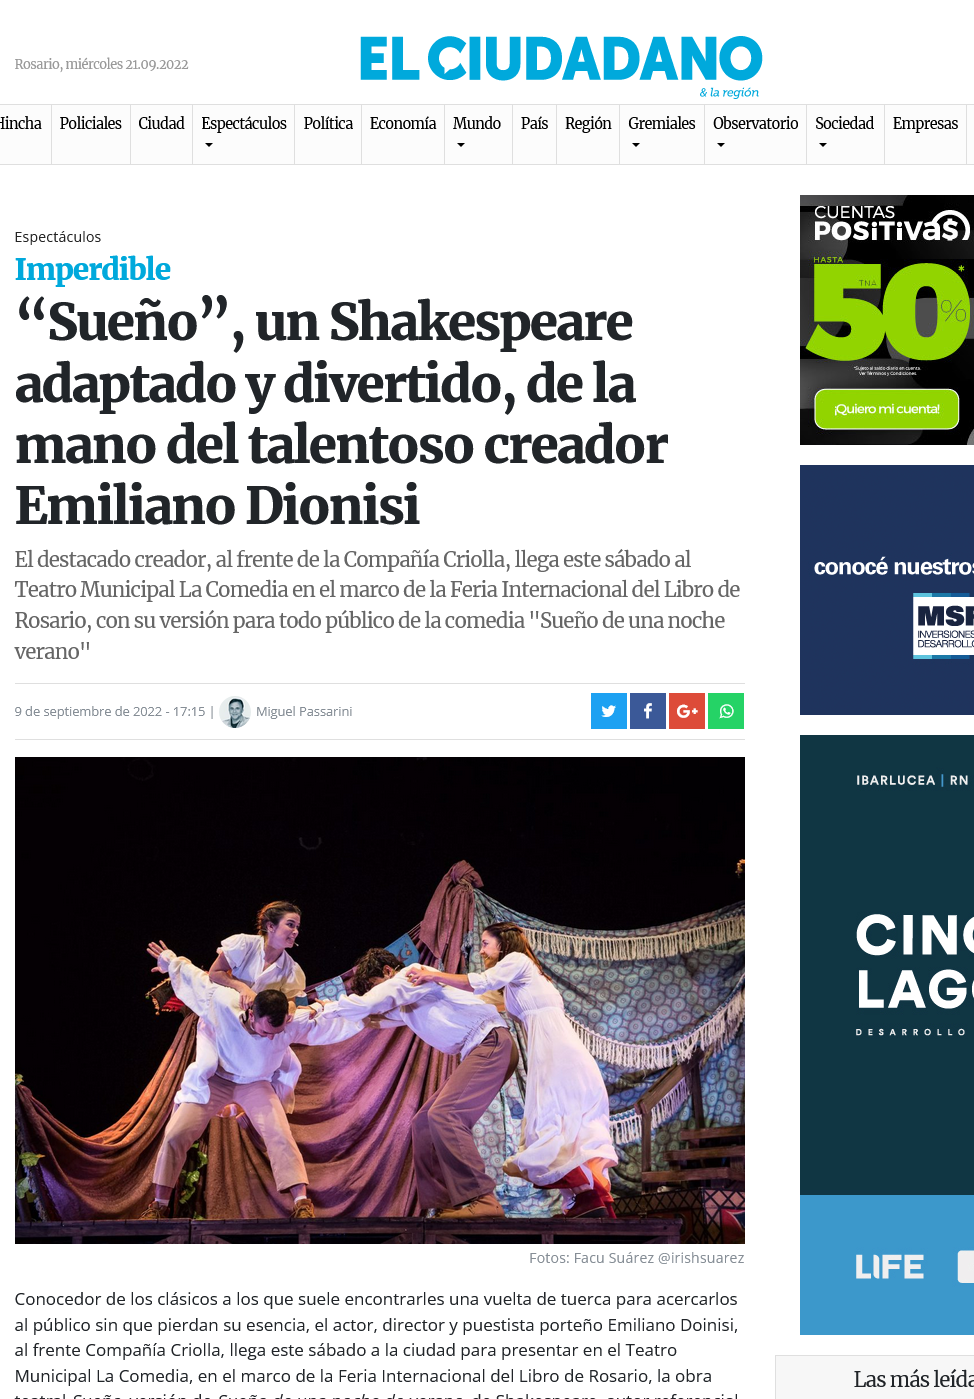Expand the Espectáculos menu arrow

209,145
